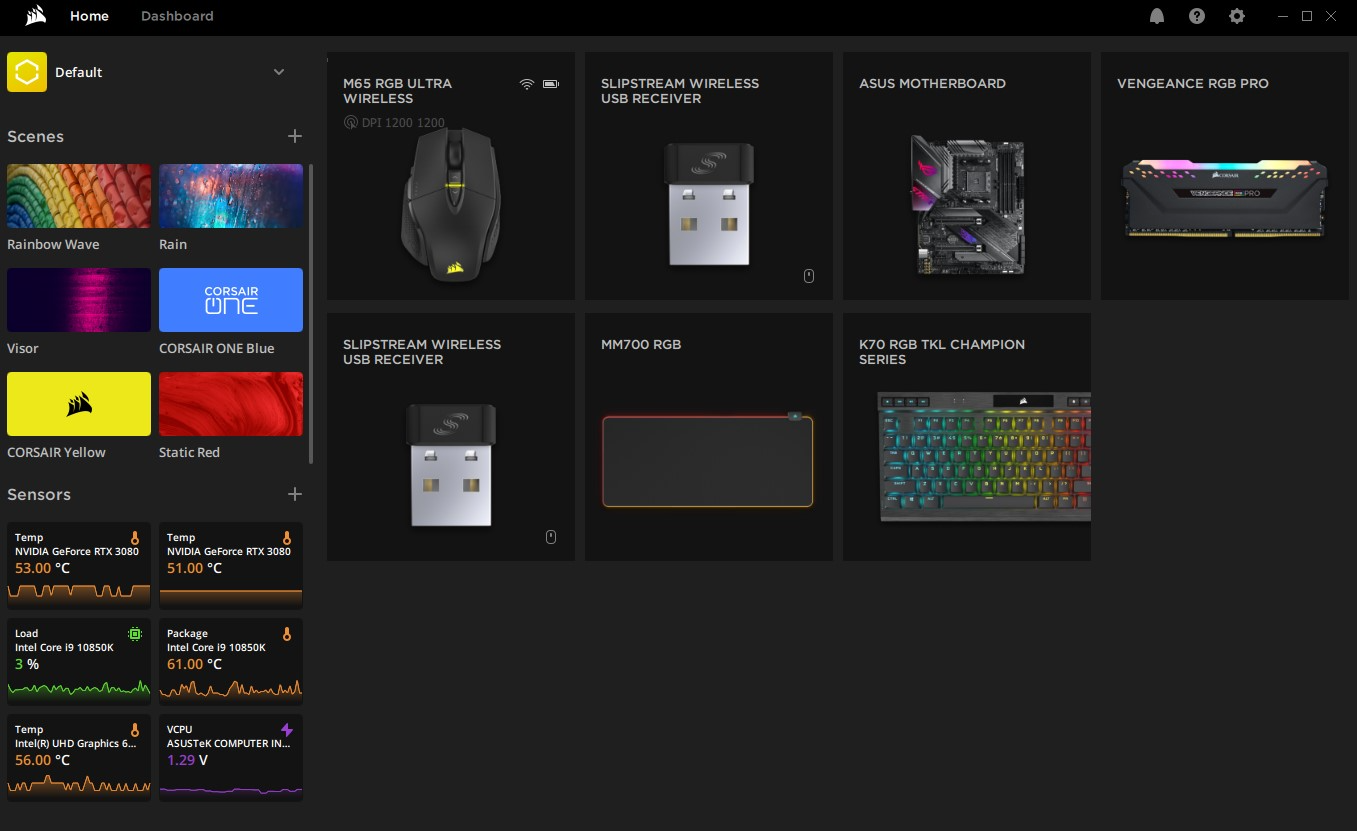
Task: Open the ASUS MOTHERBOARD device card
Action: tap(967, 176)
